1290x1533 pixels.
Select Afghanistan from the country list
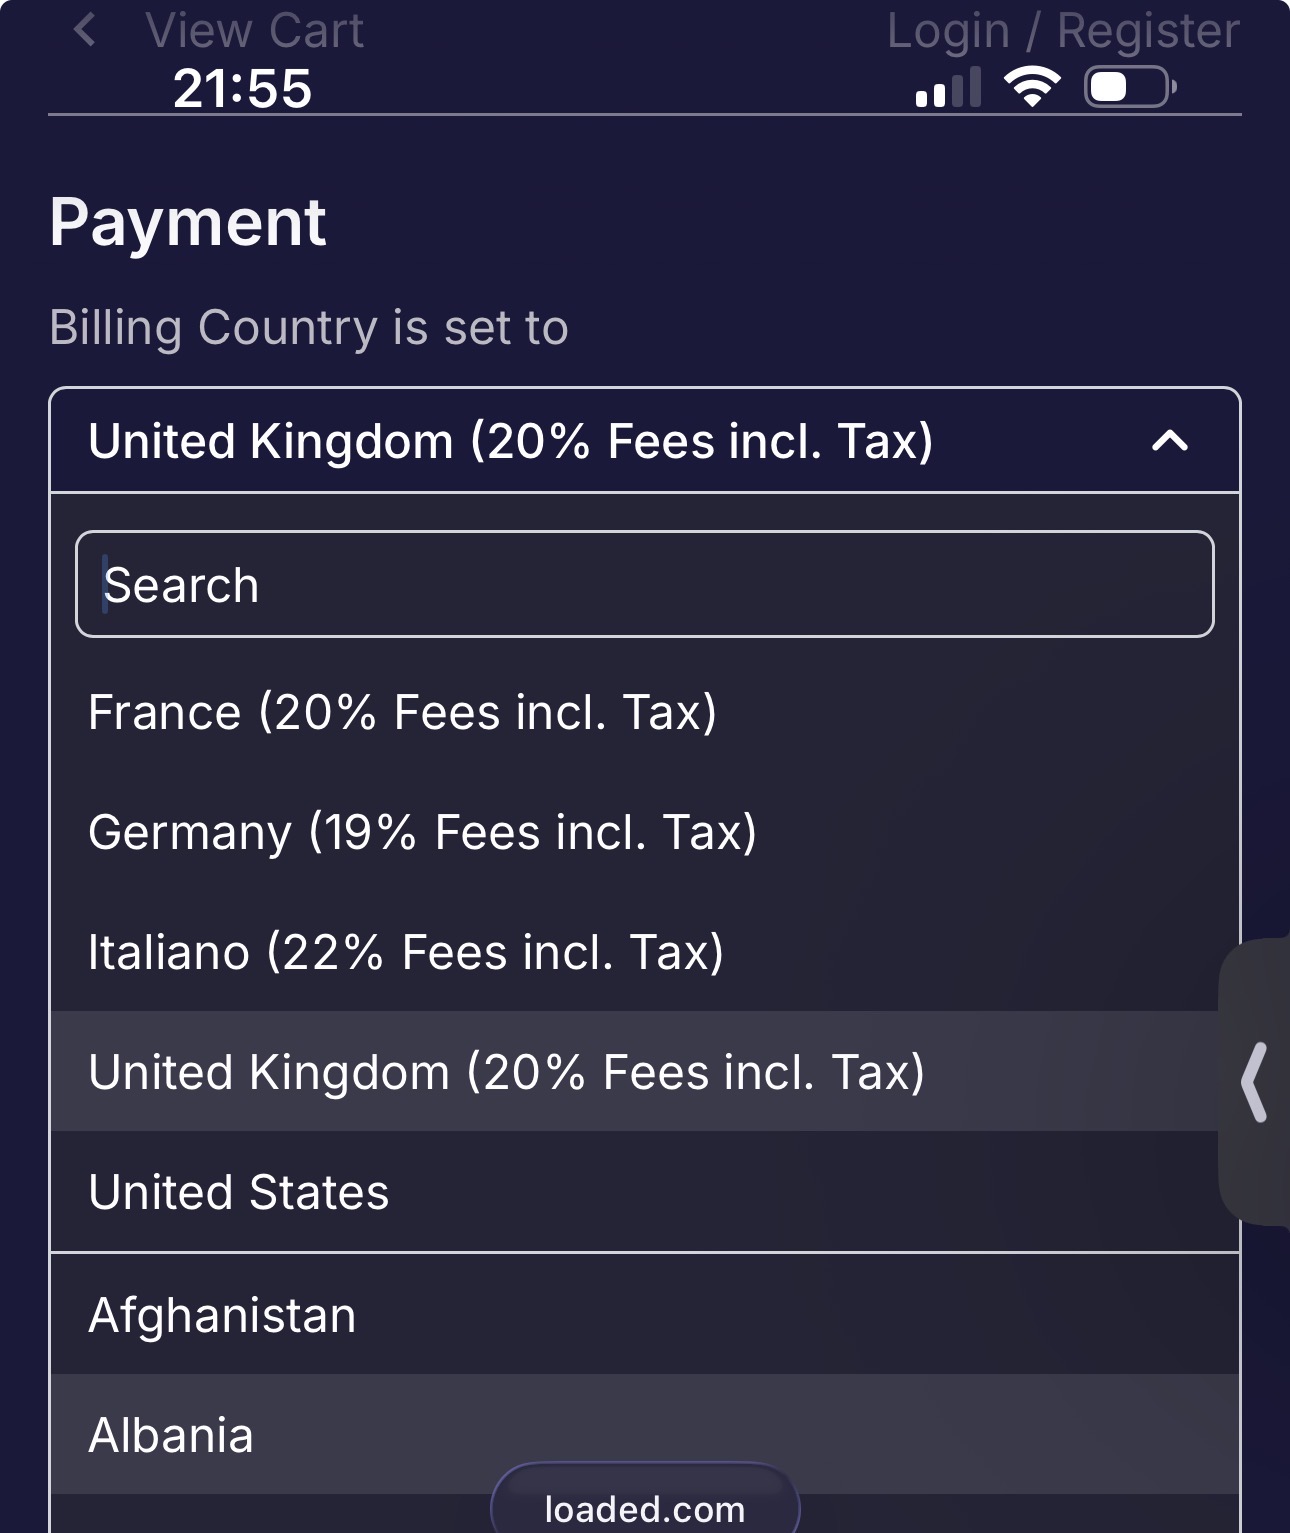click(x=222, y=1315)
